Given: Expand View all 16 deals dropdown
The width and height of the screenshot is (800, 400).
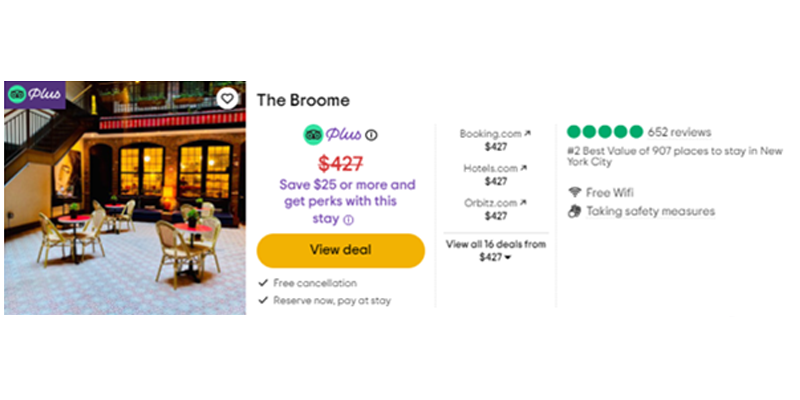Looking at the screenshot, I should [495, 251].
